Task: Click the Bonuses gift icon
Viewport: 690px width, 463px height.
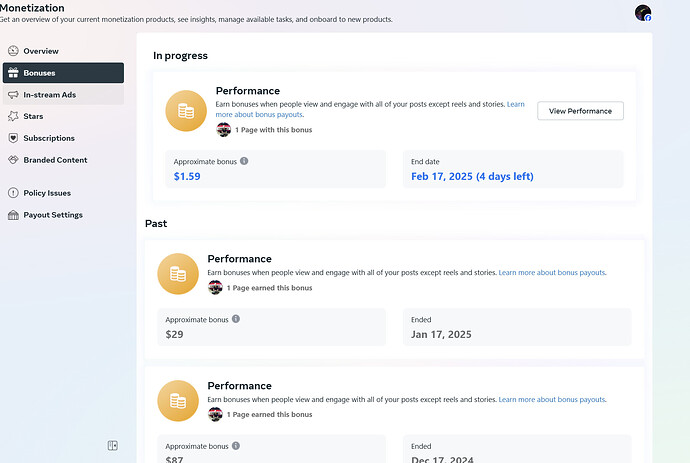Action: tap(13, 73)
